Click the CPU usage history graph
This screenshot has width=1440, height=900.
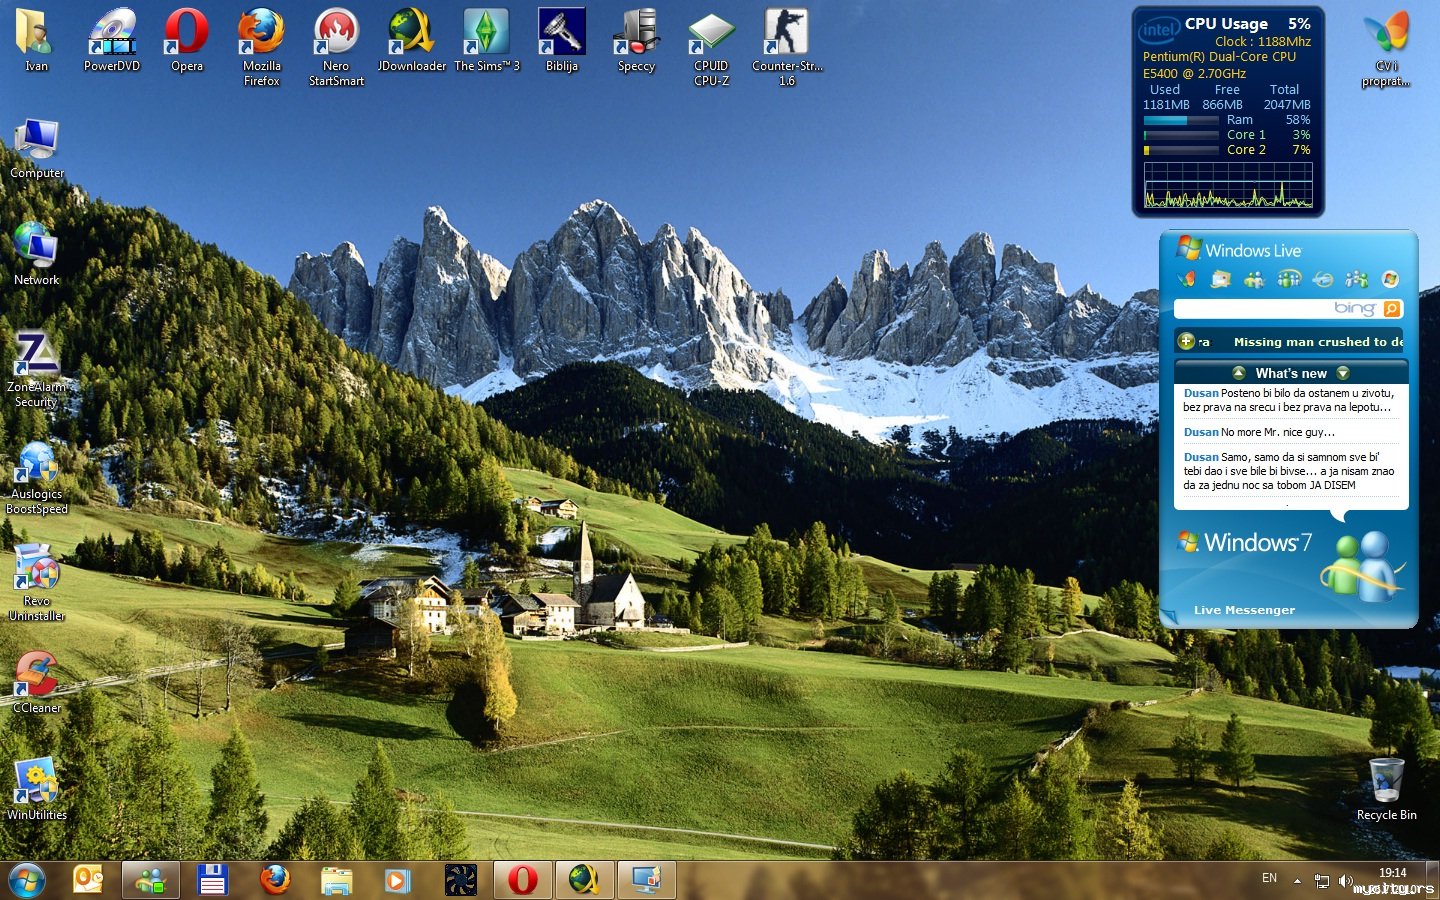(1228, 185)
